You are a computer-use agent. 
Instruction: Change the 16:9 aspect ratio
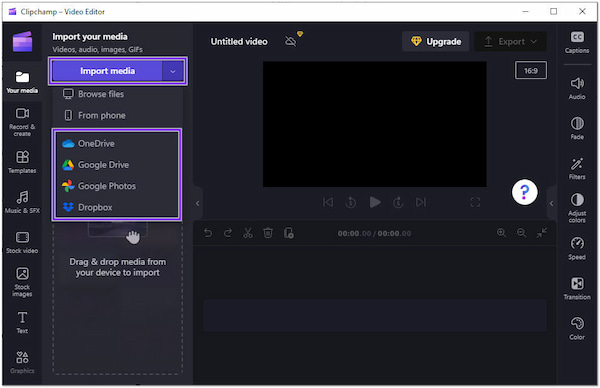tap(531, 70)
